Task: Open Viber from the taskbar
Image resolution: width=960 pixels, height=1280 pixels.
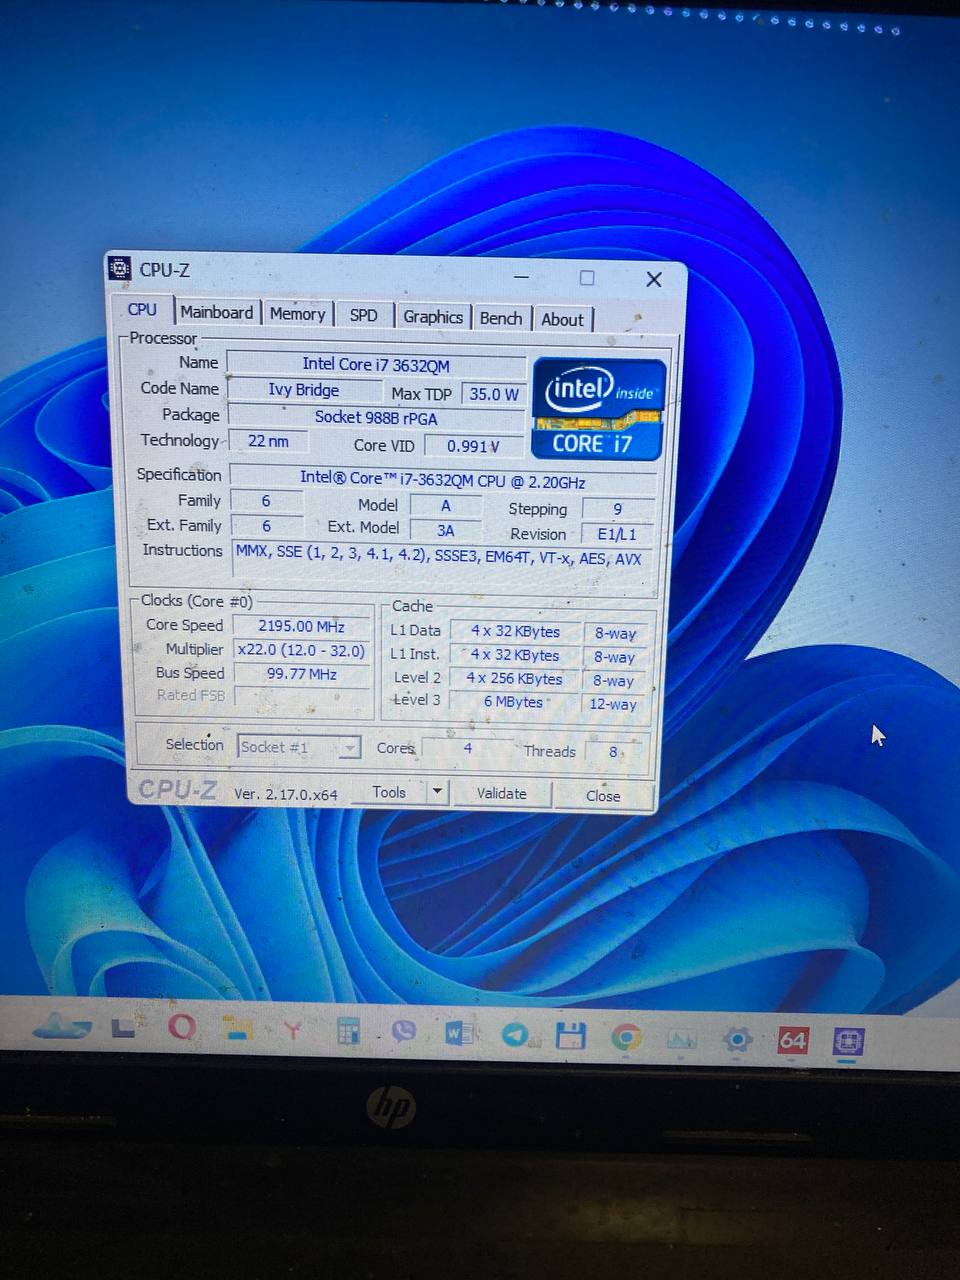Action: pos(404,1030)
